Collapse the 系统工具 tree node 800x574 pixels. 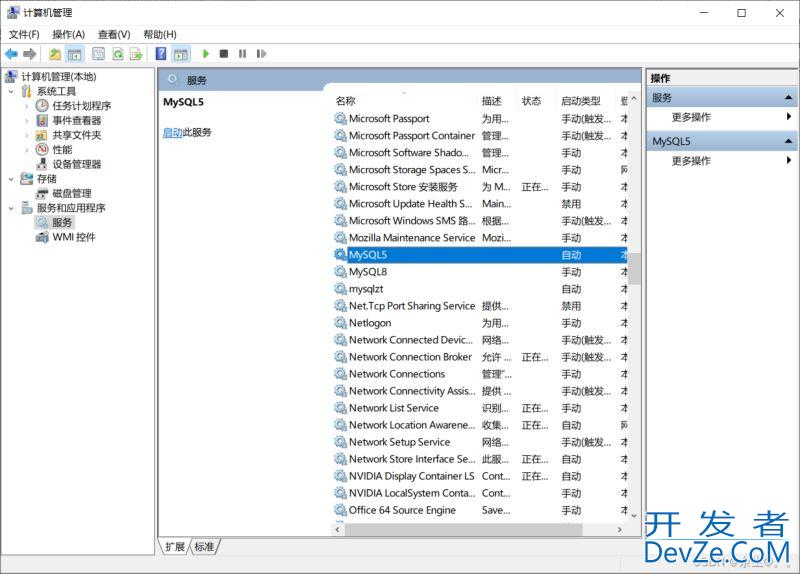(x=11, y=92)
